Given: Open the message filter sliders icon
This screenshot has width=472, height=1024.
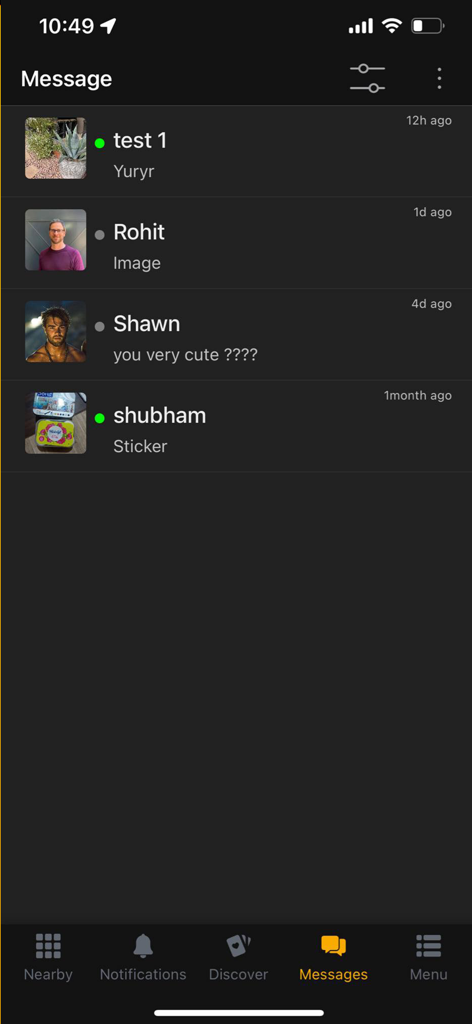Looking at the screenshot, I should (367, 78).
